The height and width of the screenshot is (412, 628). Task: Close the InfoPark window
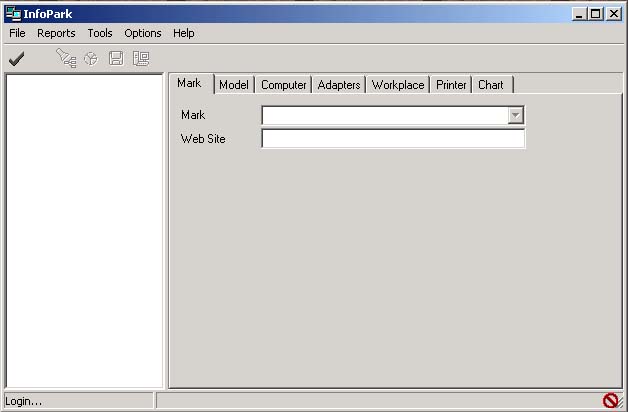[614, 14]
